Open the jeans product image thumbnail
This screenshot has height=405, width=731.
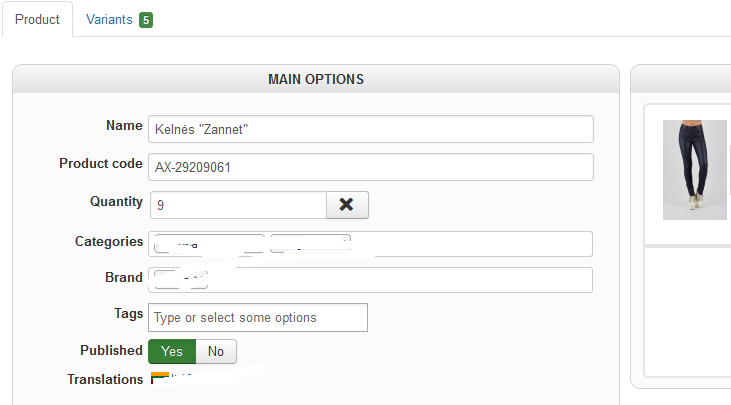coord(695,170)
